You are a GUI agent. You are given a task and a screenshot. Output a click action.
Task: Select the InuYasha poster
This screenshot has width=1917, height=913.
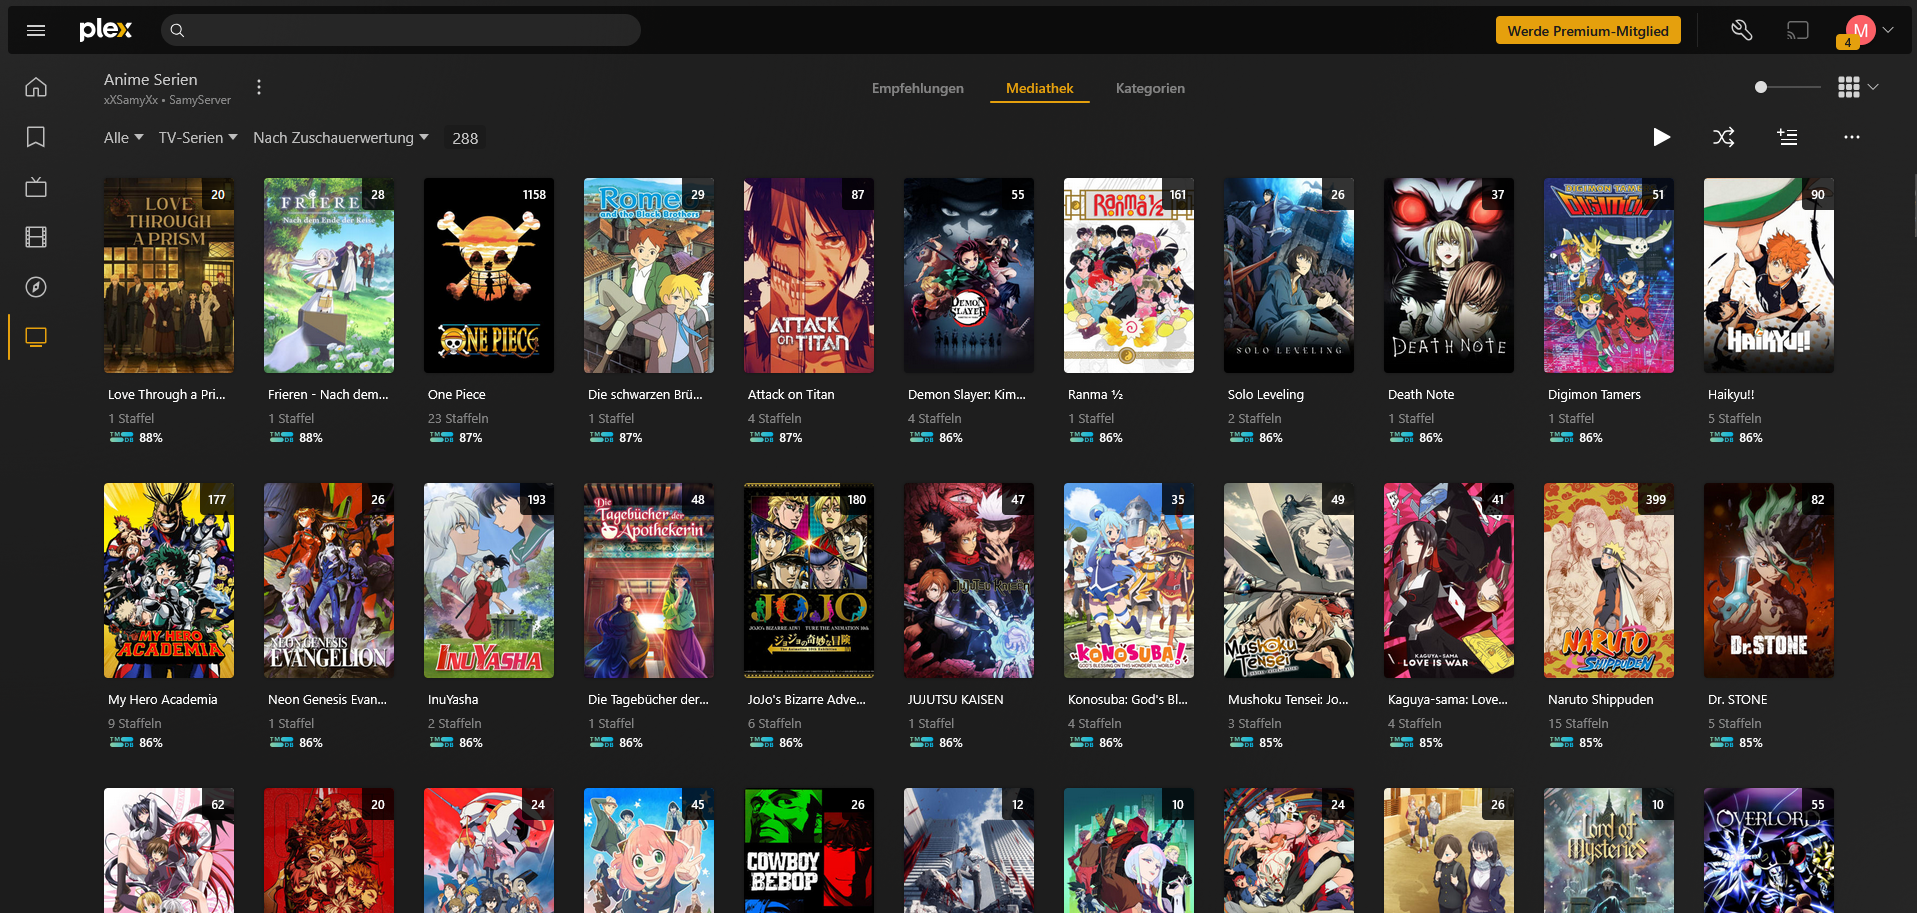coord(489,581)
